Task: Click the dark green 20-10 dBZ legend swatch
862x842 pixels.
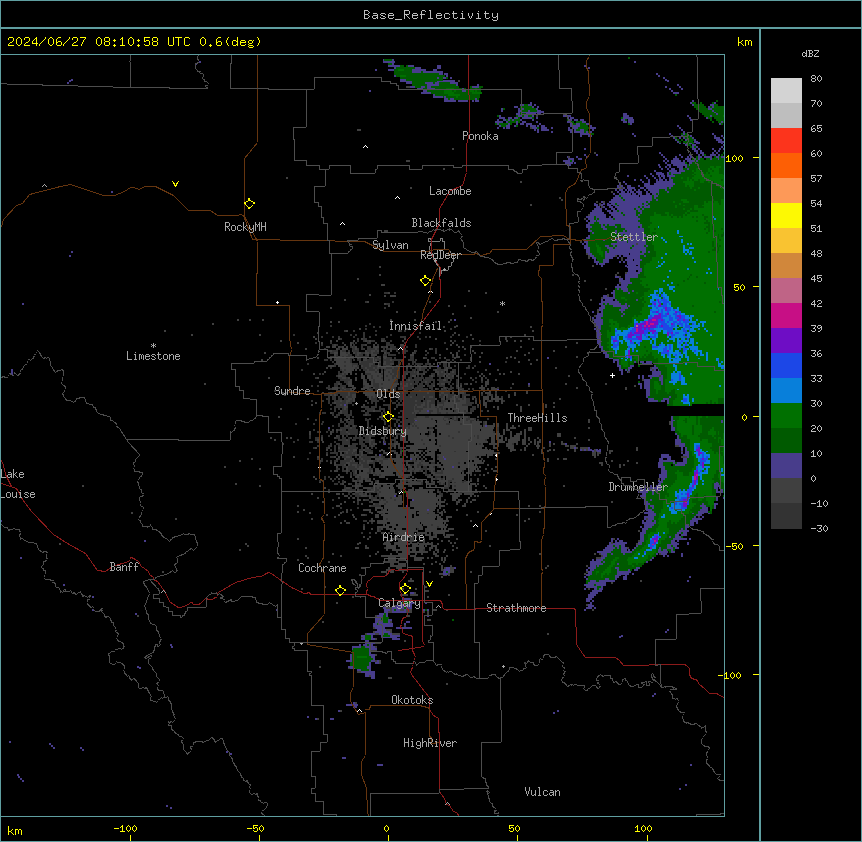Action: (x=786, y=441)
